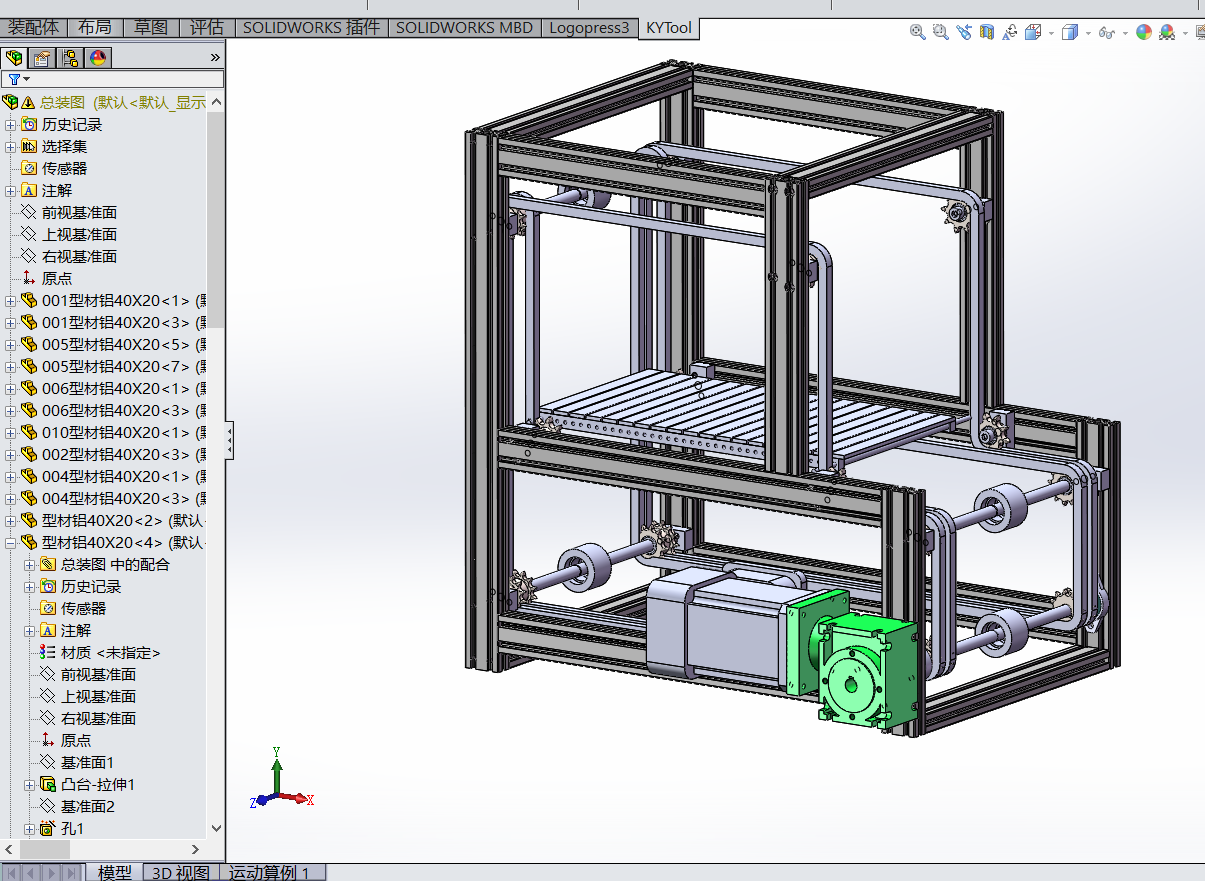Click the Display Style cube icon
The image size is (1205, 881).
1070,32
